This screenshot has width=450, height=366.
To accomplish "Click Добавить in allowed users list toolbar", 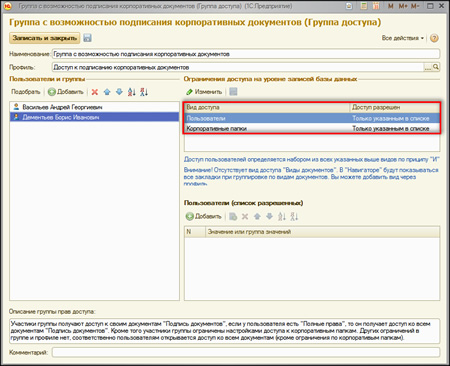I will 204,216.
